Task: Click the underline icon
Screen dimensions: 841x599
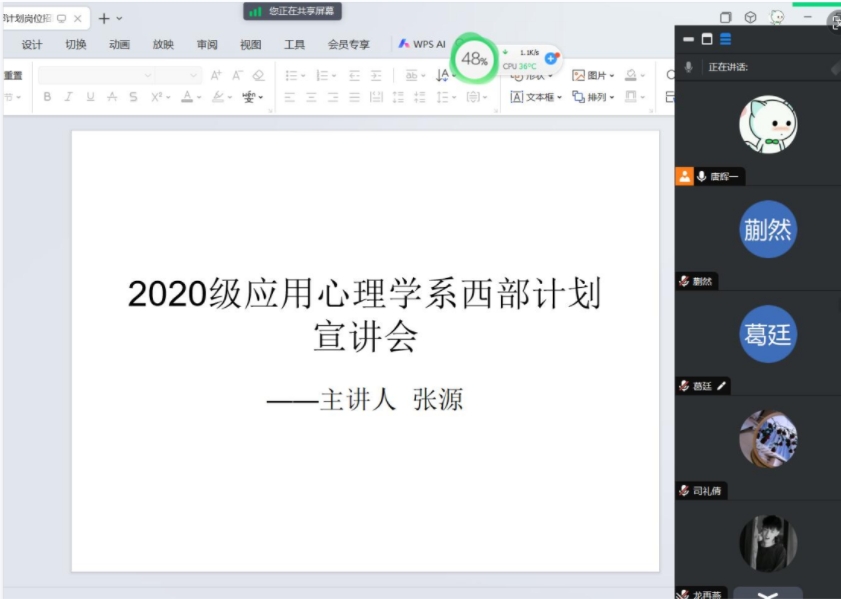Action: coord(90,97)
